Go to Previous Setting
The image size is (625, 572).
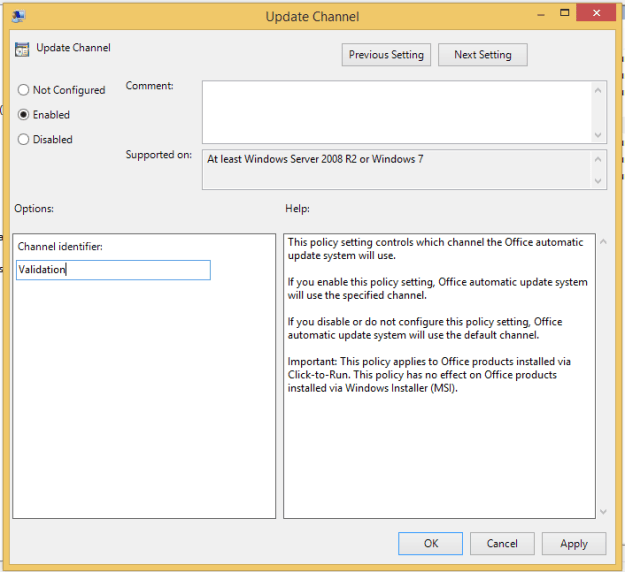click(x=386, y=55)
